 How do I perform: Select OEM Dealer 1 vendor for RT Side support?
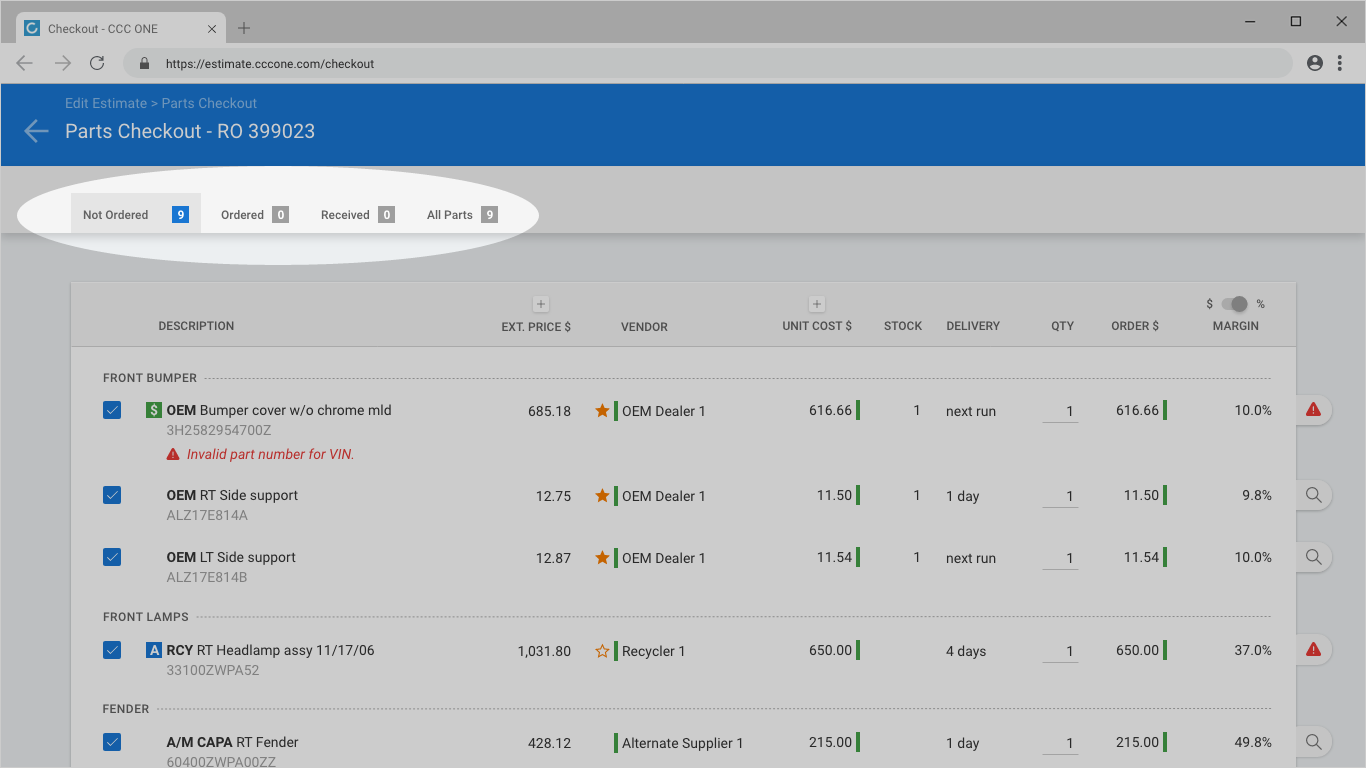coord(664,496)
